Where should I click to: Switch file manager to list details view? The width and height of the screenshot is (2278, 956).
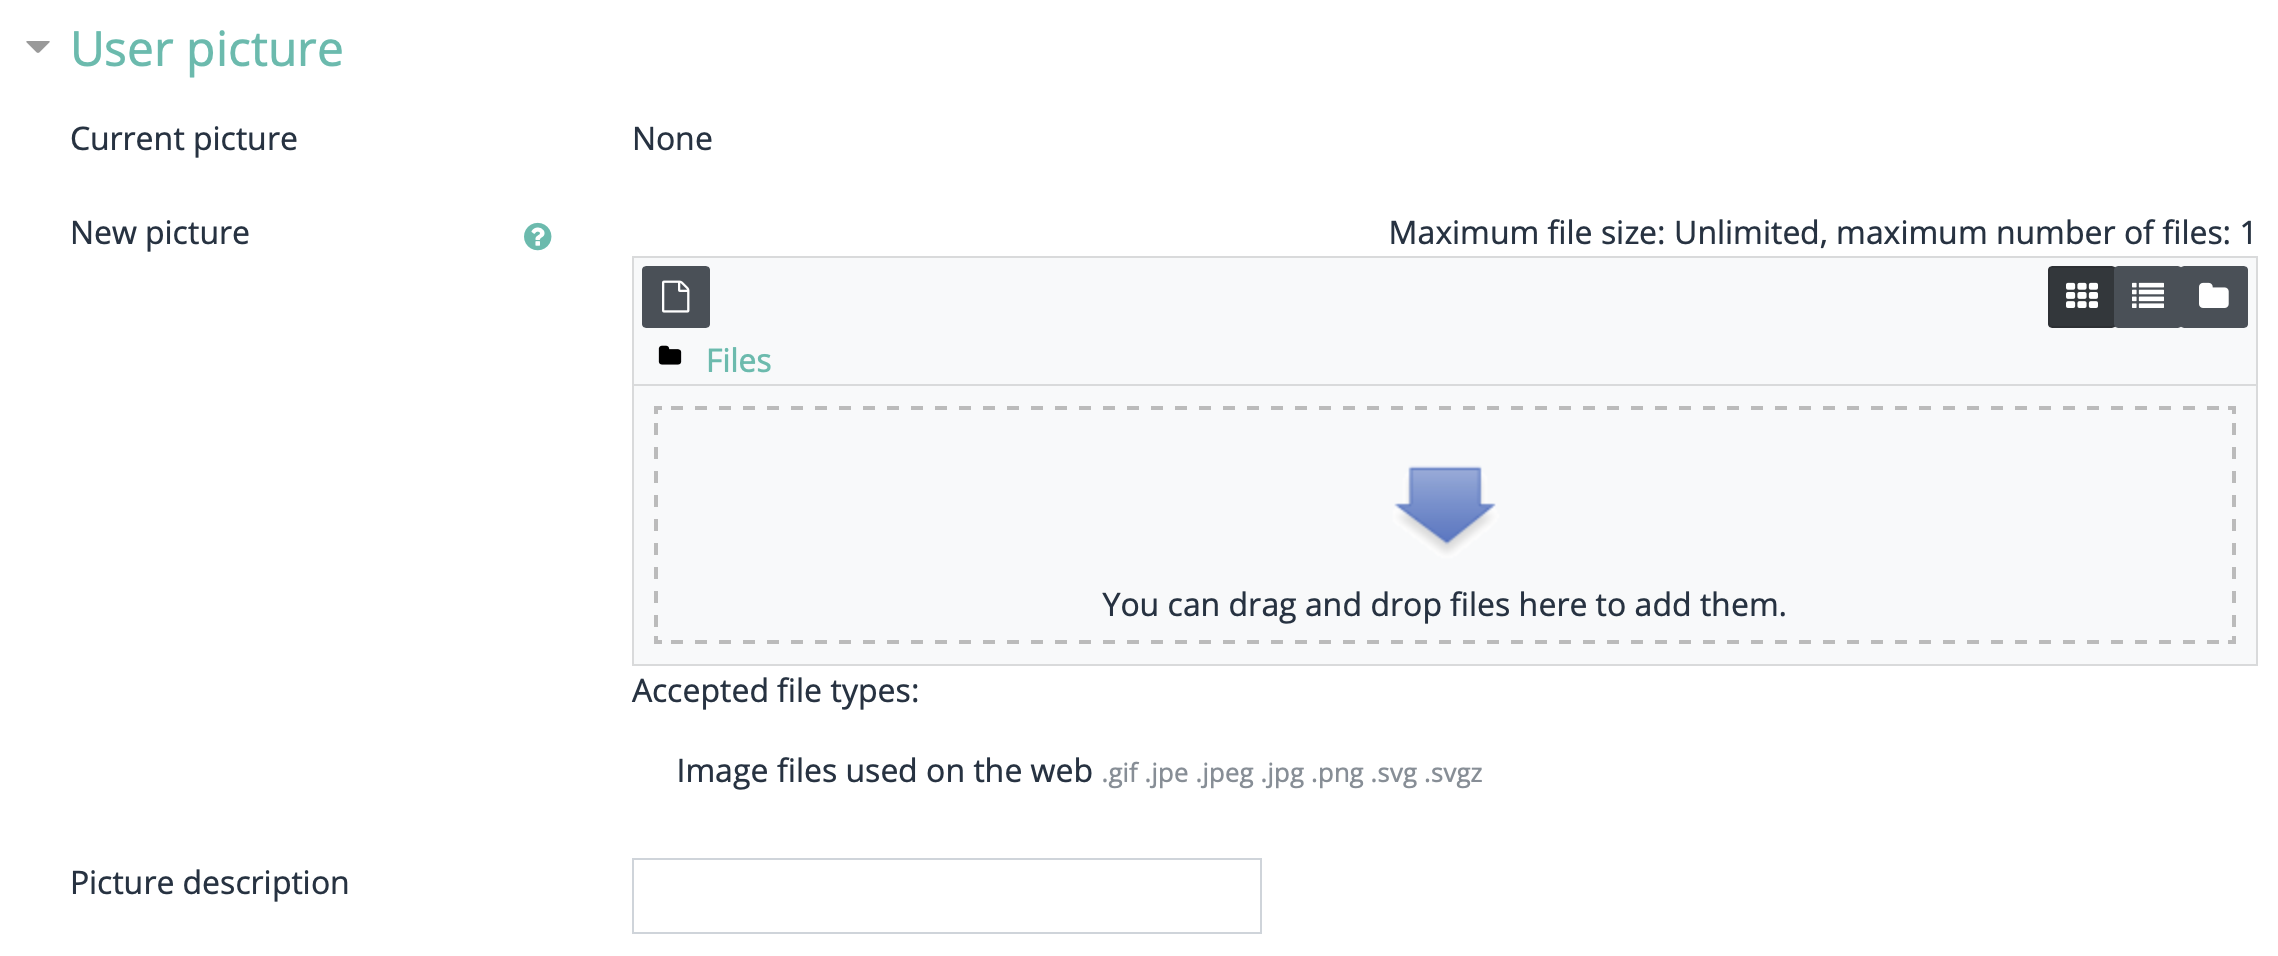tap(2147, 297)
